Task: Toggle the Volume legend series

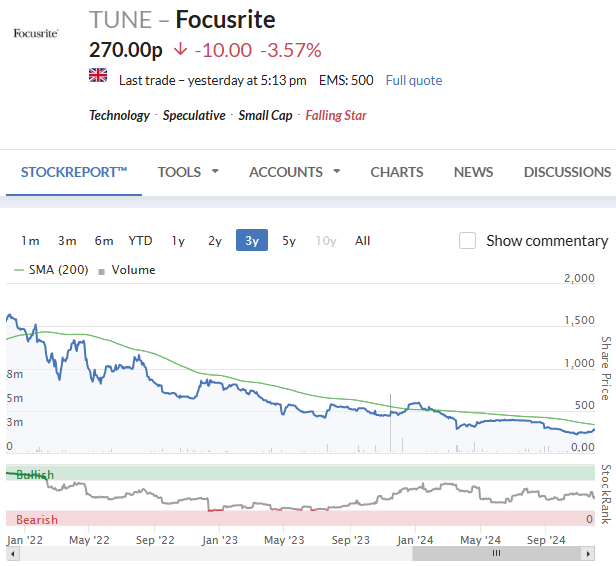Action: pyautogui.click(x=127, y=270)
